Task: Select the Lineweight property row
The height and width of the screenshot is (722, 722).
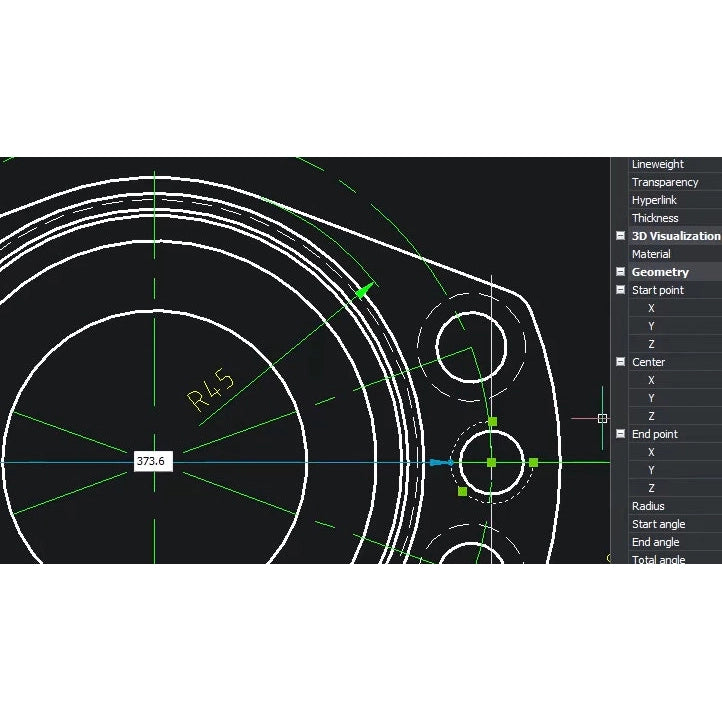Action: point(675,164)
